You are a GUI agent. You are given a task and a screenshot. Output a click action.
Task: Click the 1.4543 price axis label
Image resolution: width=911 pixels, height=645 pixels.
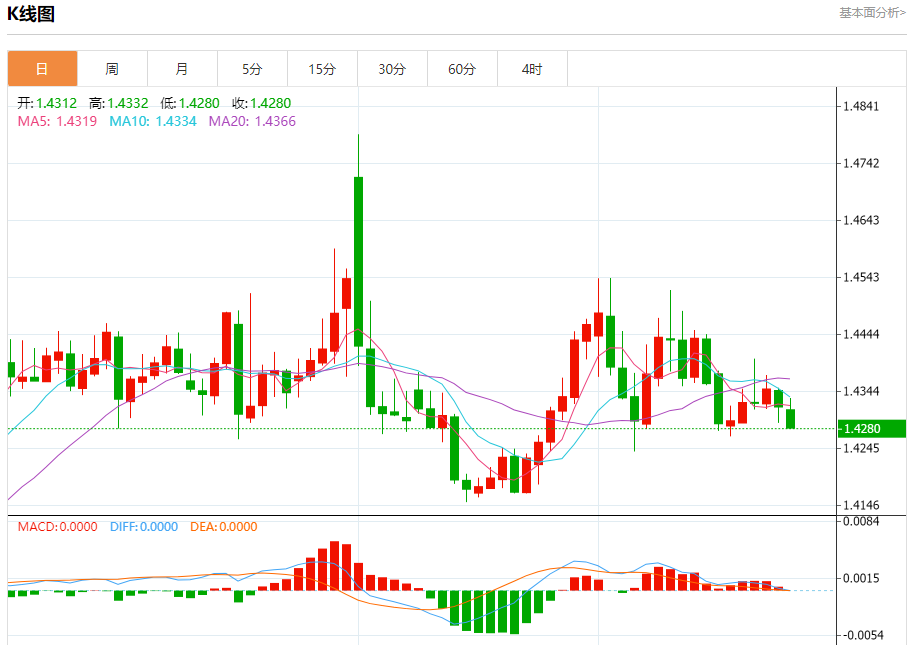(861, 277)
